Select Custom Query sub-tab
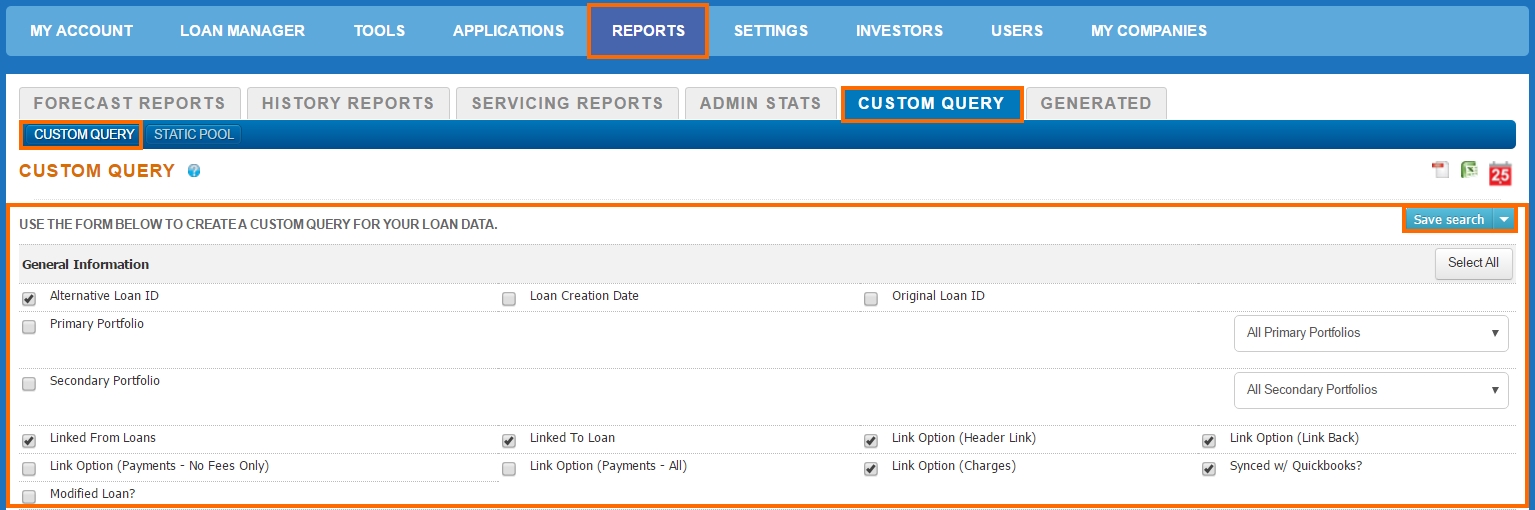 (x=84, y=134)
